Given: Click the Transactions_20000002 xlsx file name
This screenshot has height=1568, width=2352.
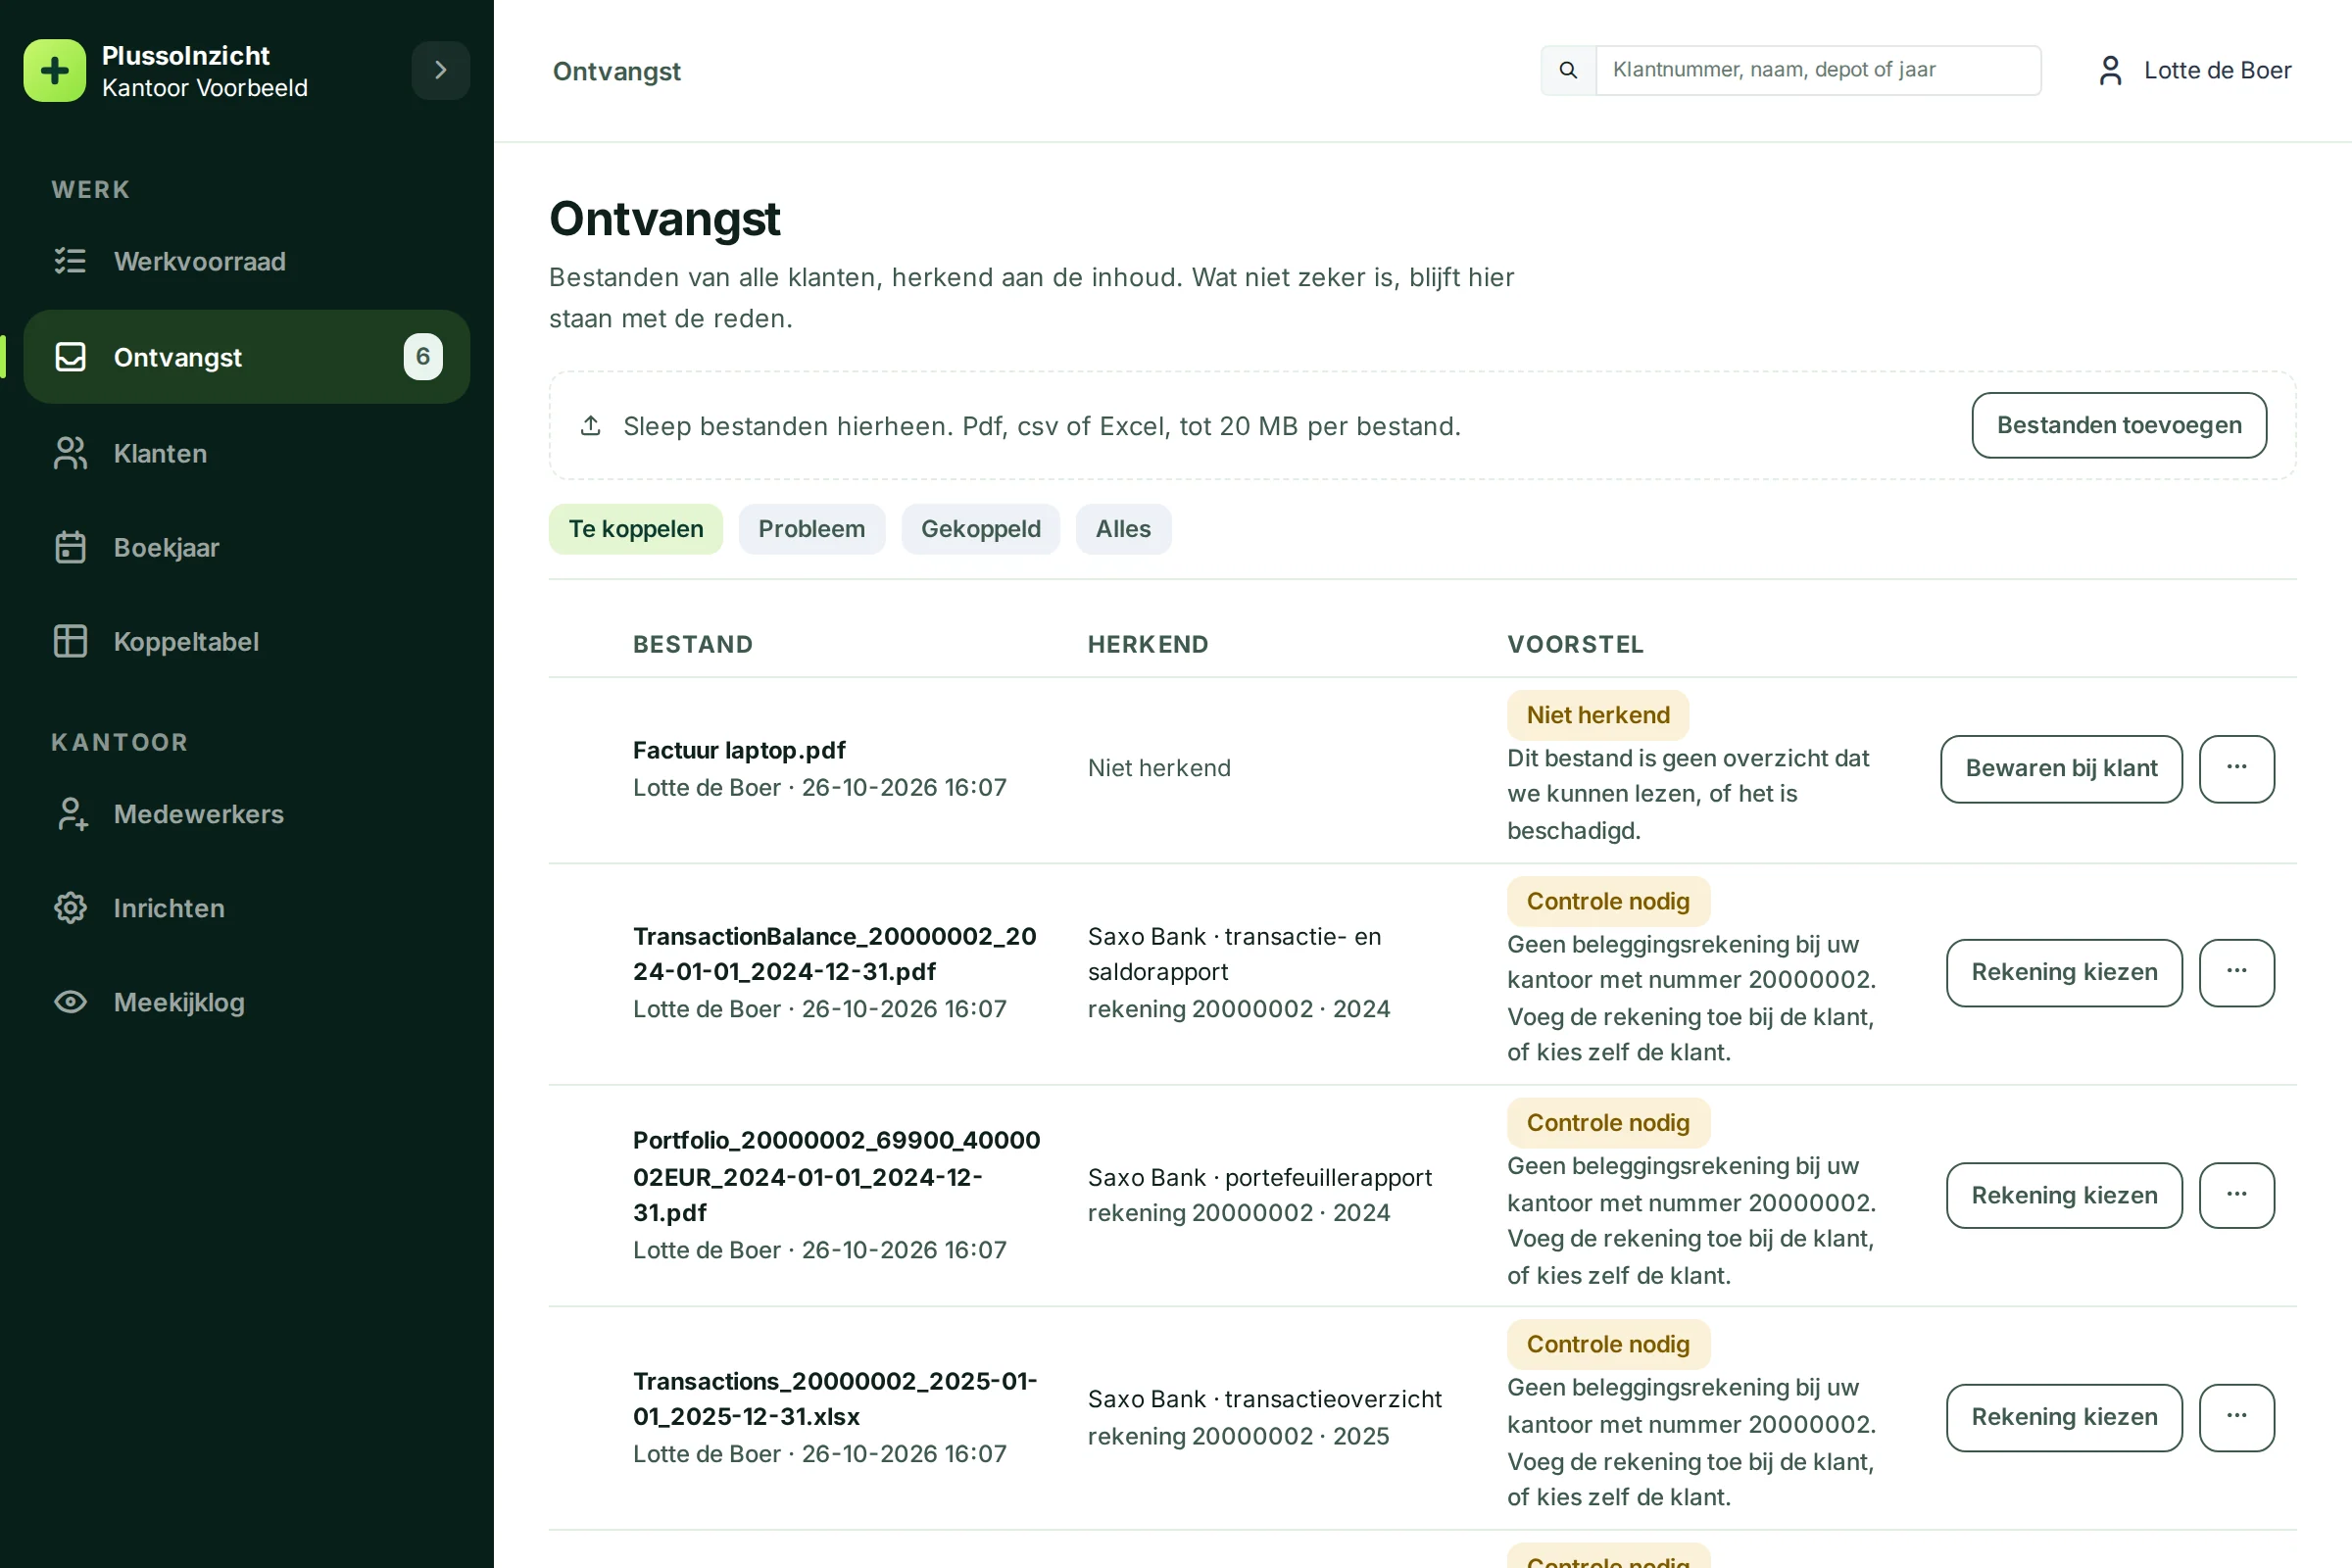Looking at the screenshot, I should (835, 1398).
